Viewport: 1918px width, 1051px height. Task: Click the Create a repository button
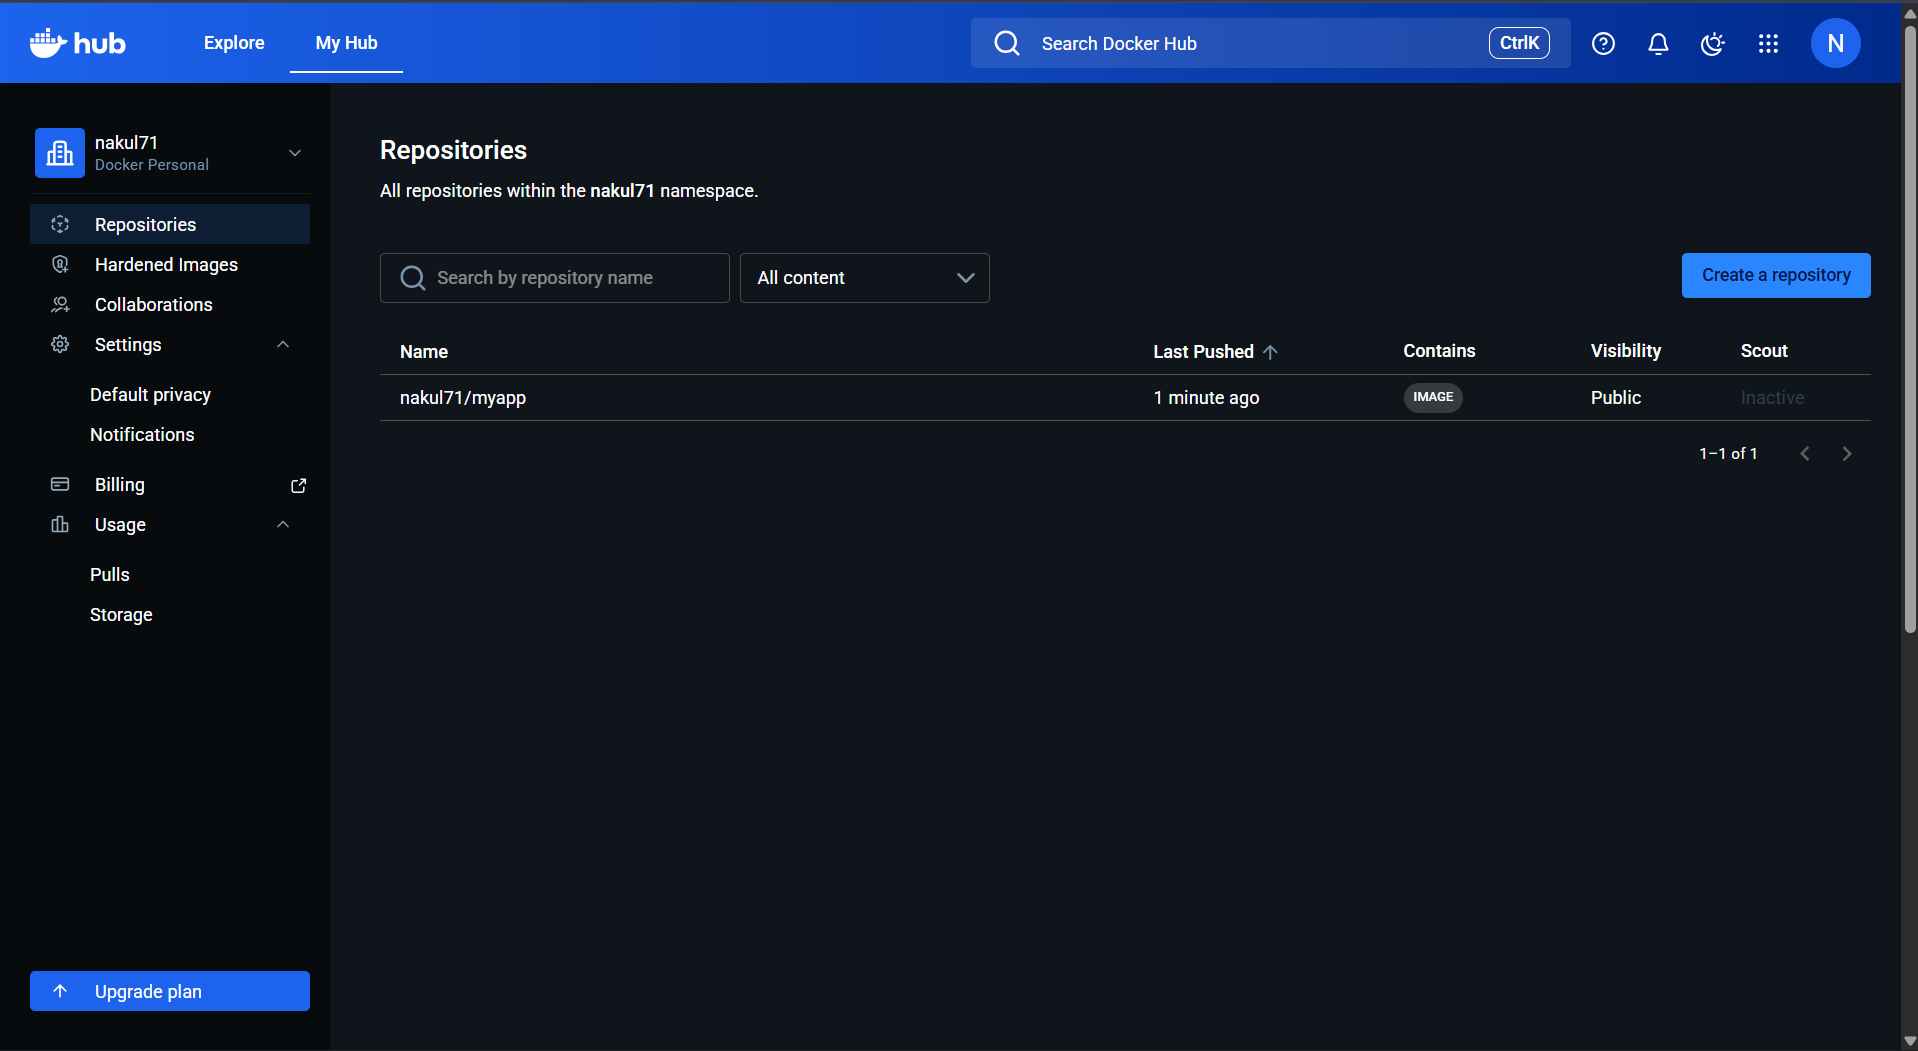(x=1776, y=275)
